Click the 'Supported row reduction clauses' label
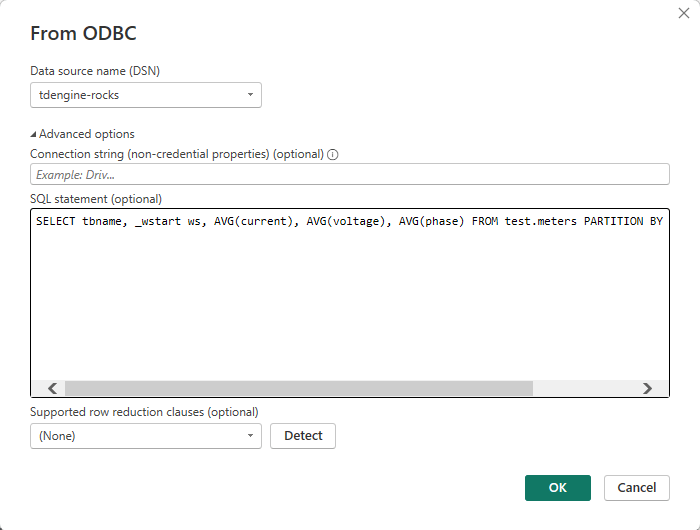The width and height of the screenshot is (700, 530). click(x=144, y=412)
